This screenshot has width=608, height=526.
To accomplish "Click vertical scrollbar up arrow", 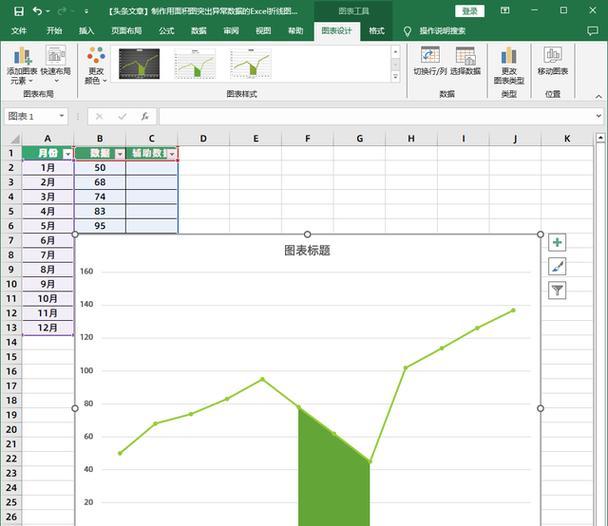I will tap(600, 138).
